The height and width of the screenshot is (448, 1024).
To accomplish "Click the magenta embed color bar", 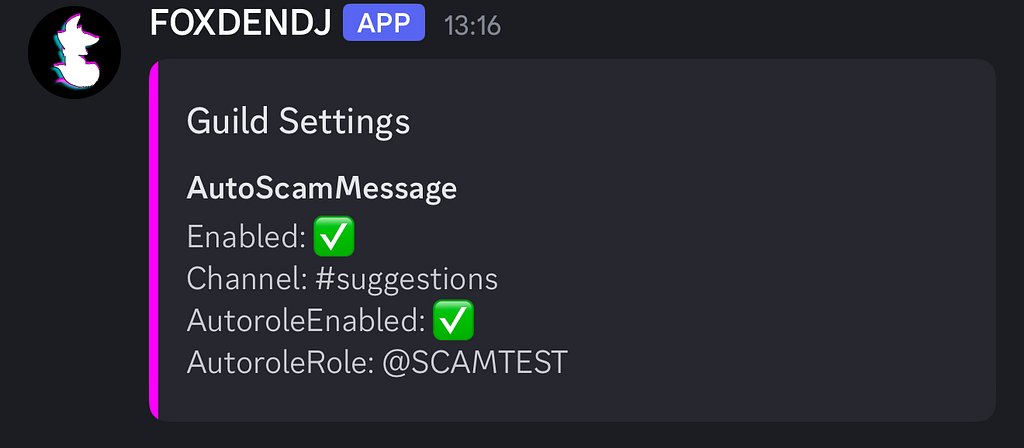I will 154,240.
